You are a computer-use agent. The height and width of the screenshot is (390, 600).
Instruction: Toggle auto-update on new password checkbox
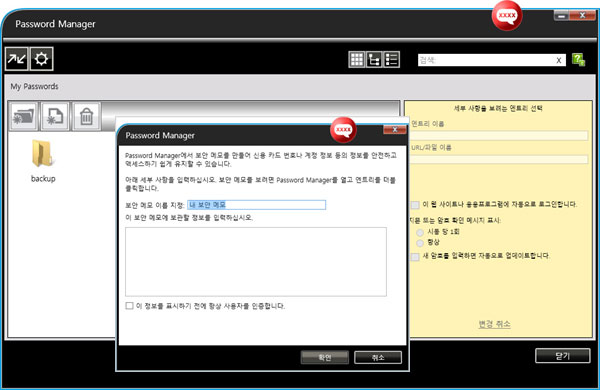[415, 256]
